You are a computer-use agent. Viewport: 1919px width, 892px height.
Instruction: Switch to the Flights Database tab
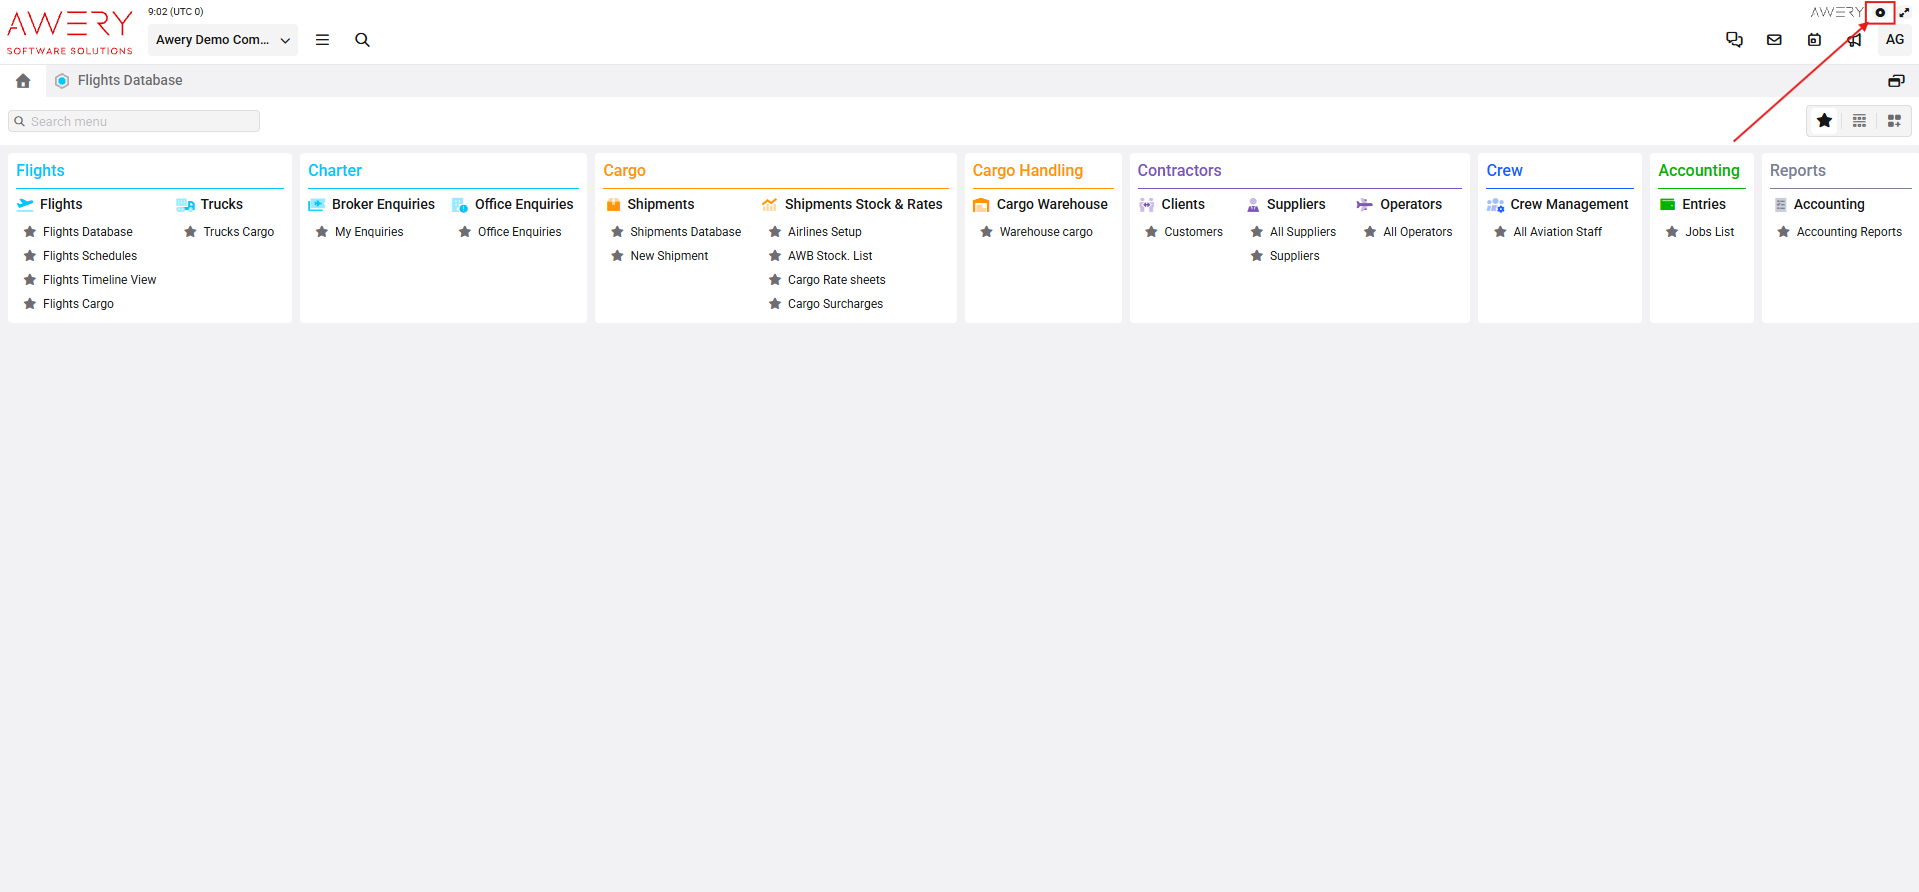[119, 81]
